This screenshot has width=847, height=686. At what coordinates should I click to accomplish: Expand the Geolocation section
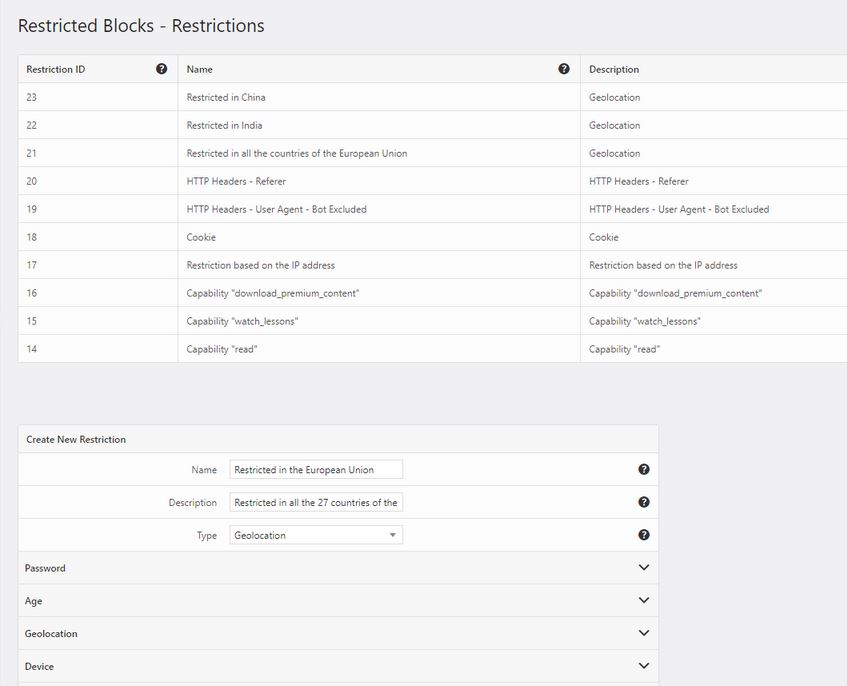(338, 633)
